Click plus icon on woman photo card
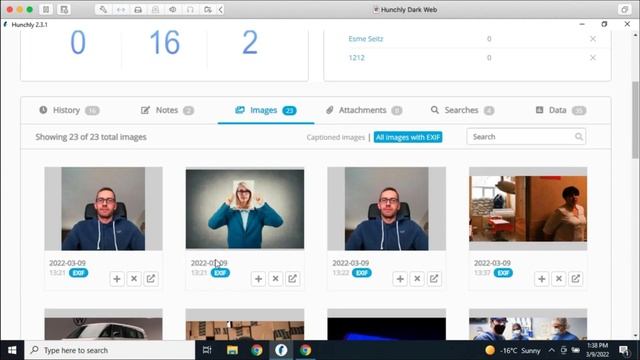Screen dimensions: 640x360 coord(258,279)
